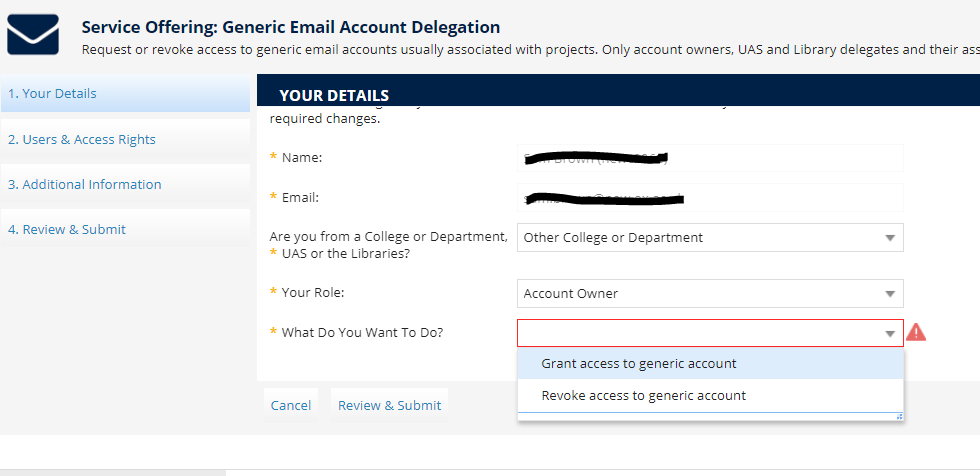This screenshot has height=476, width=980.
Task: Click the Account Owner role combo box
Action: [711, 294]
